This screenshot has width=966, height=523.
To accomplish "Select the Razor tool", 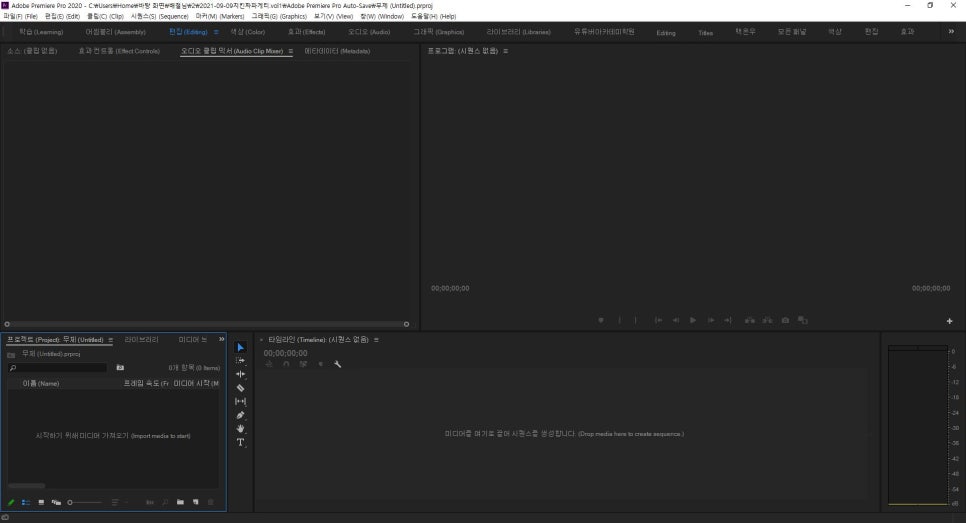I will 240,388.
